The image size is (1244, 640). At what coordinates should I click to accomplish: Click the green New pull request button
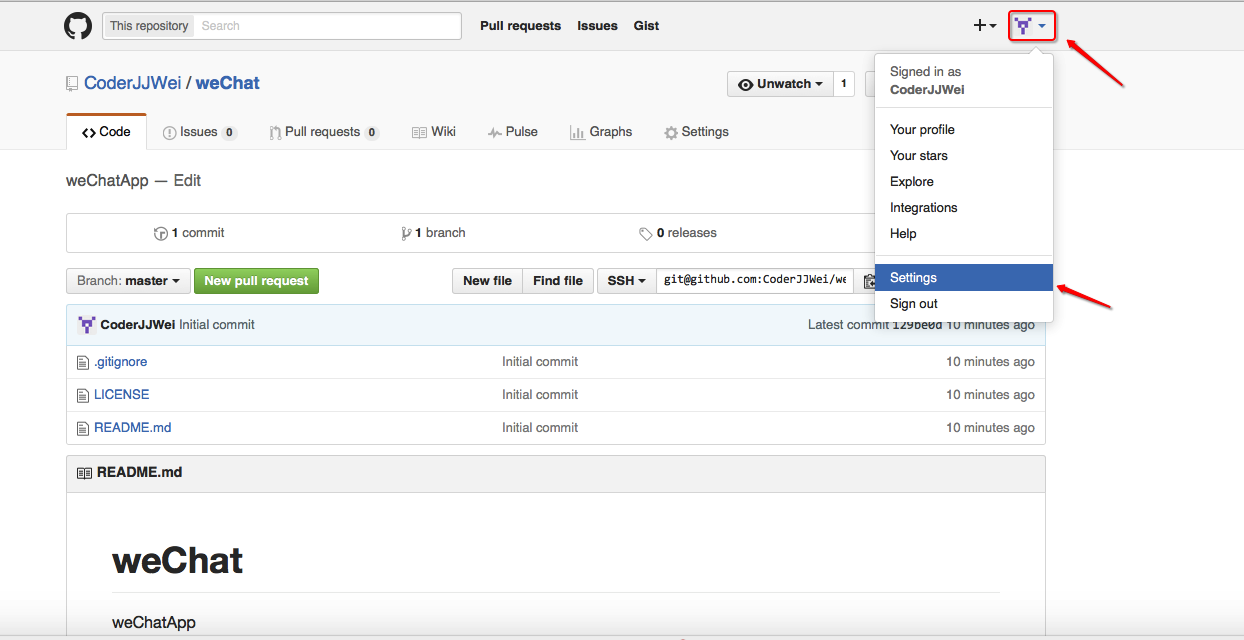pos(256,281)
